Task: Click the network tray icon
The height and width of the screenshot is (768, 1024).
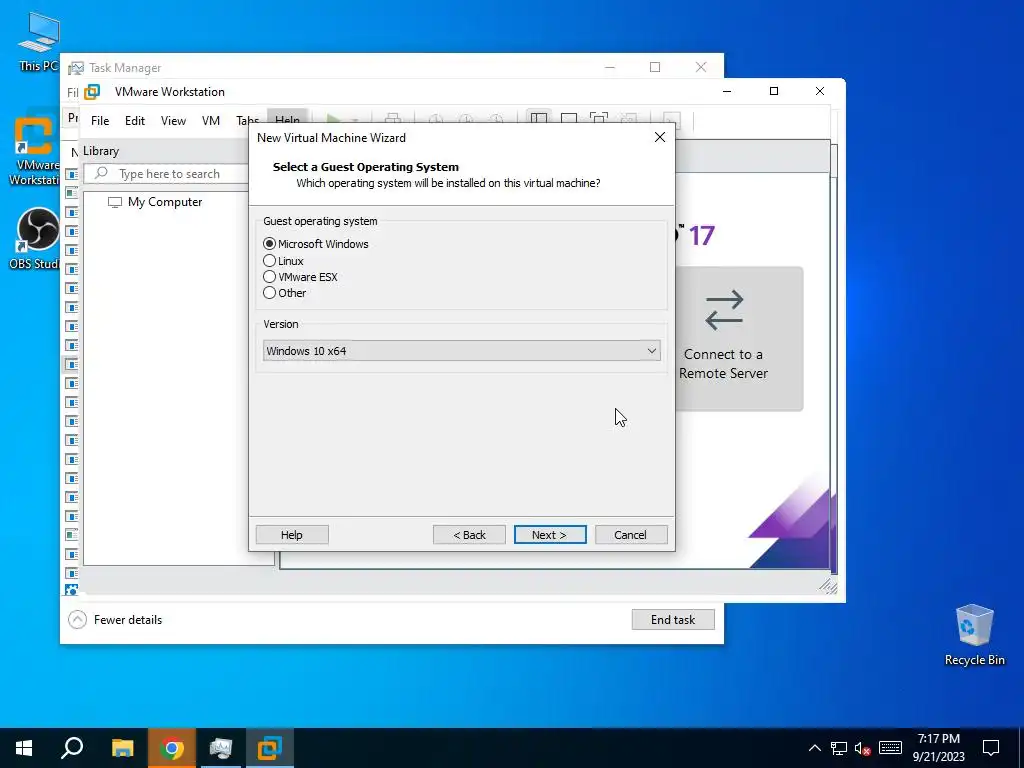Action: (839, 748)
